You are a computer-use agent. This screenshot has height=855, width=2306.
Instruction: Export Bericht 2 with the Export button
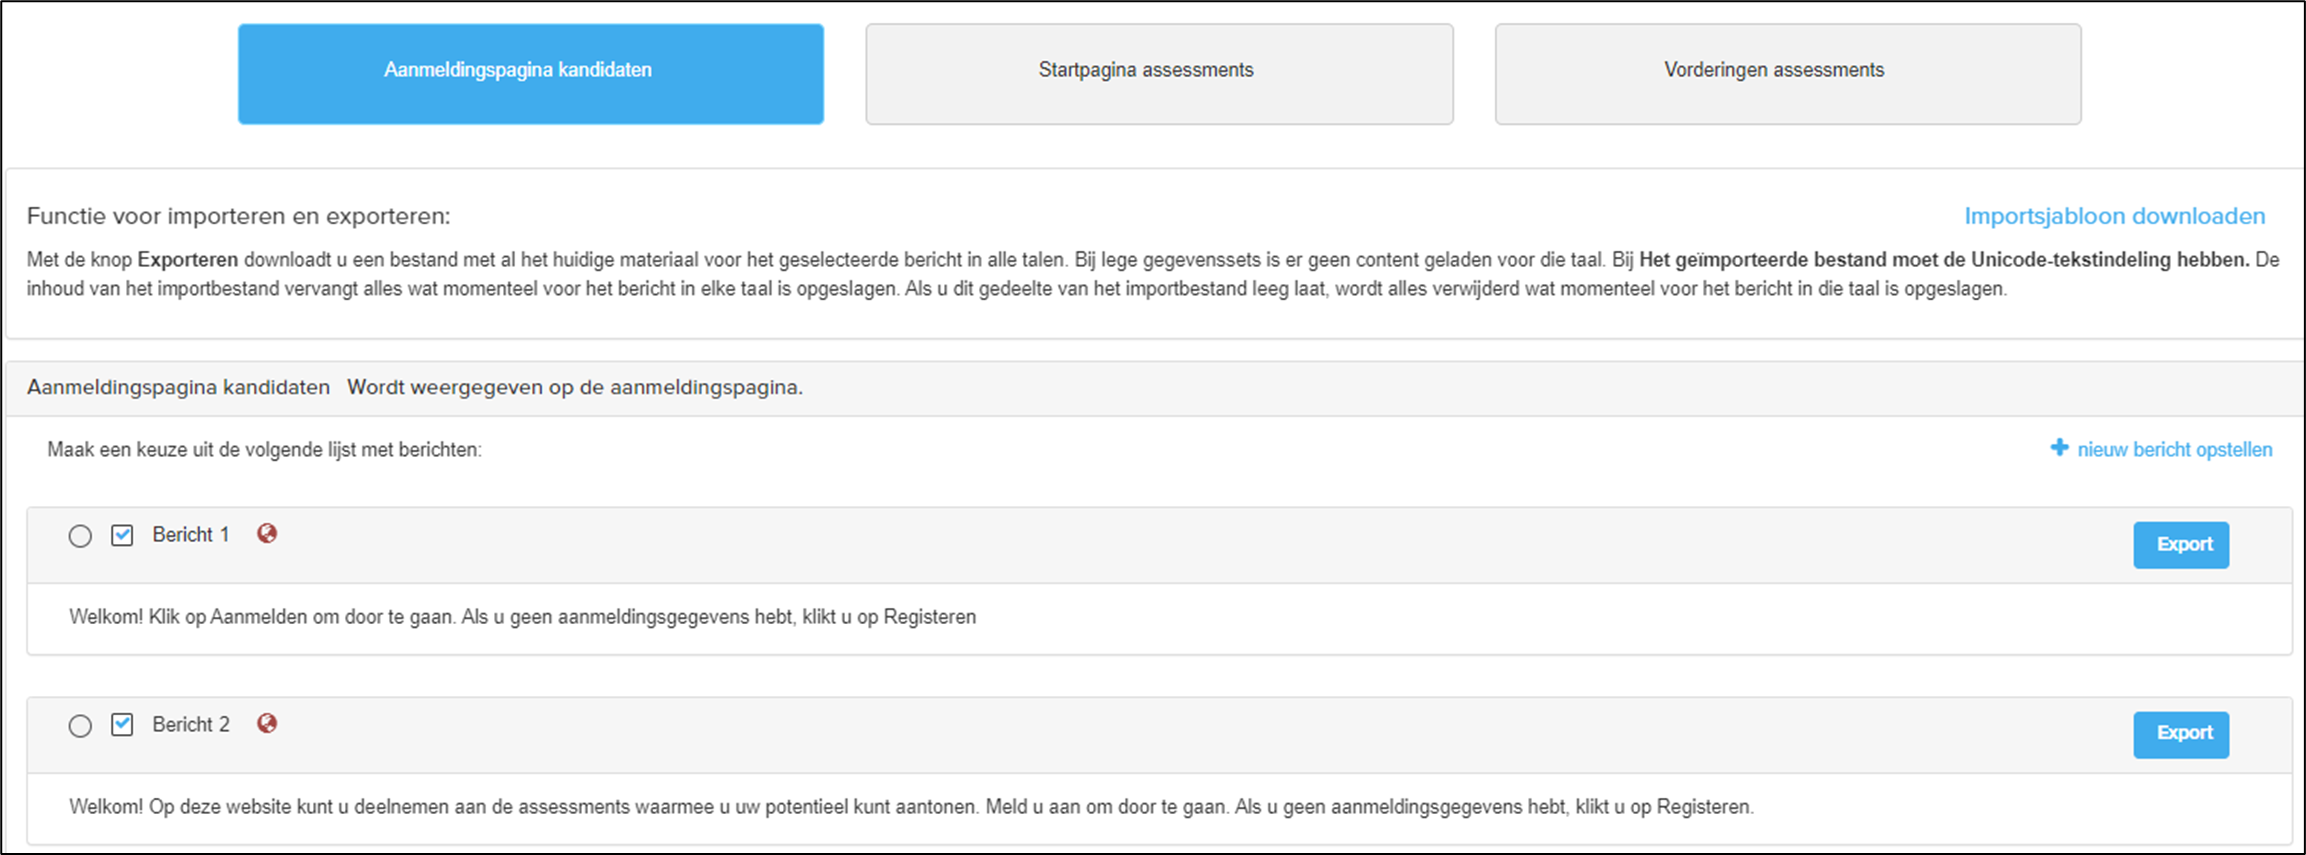click(2181, 735)
